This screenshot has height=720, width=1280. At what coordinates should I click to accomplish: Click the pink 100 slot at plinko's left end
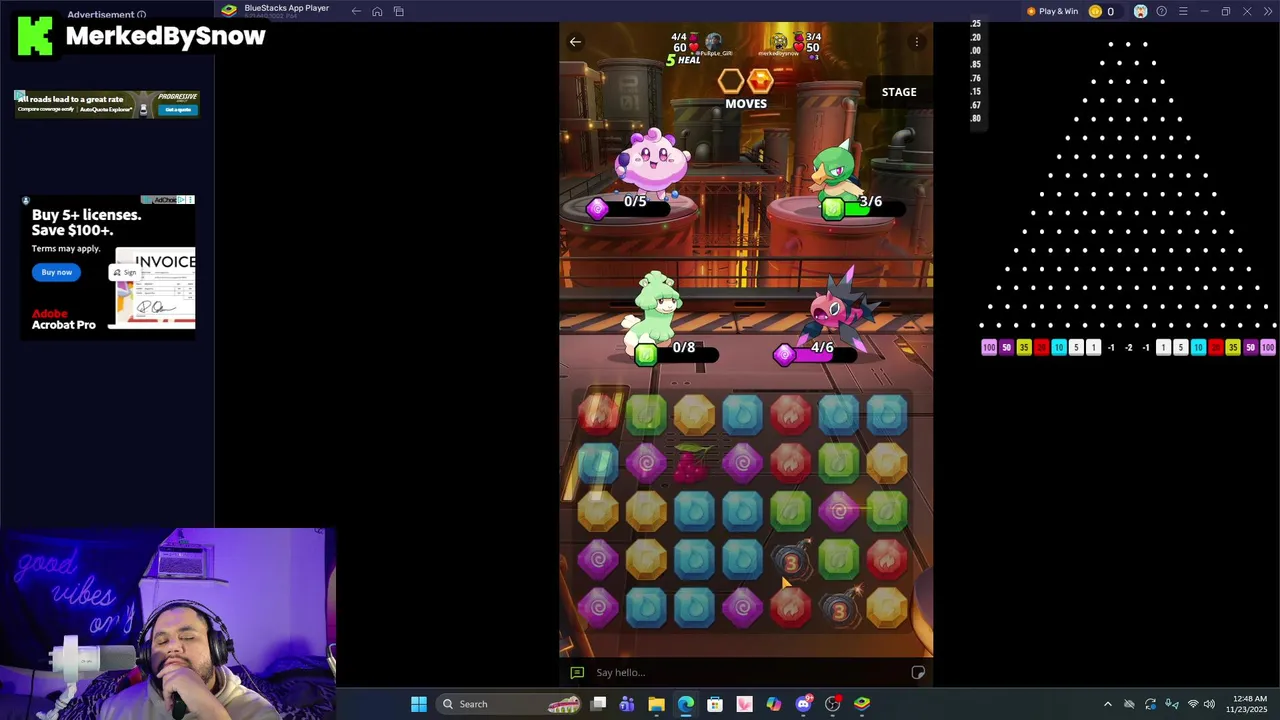coord(989,347)
